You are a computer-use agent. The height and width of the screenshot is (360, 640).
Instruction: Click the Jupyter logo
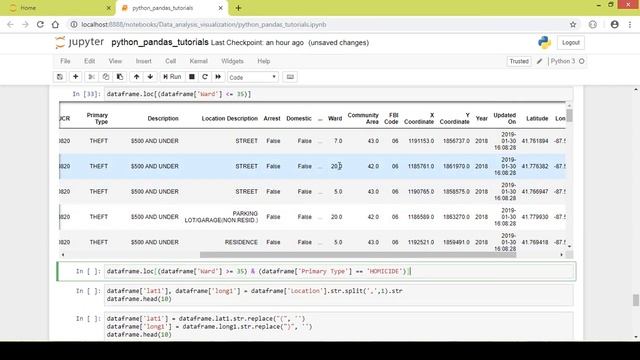79,42
